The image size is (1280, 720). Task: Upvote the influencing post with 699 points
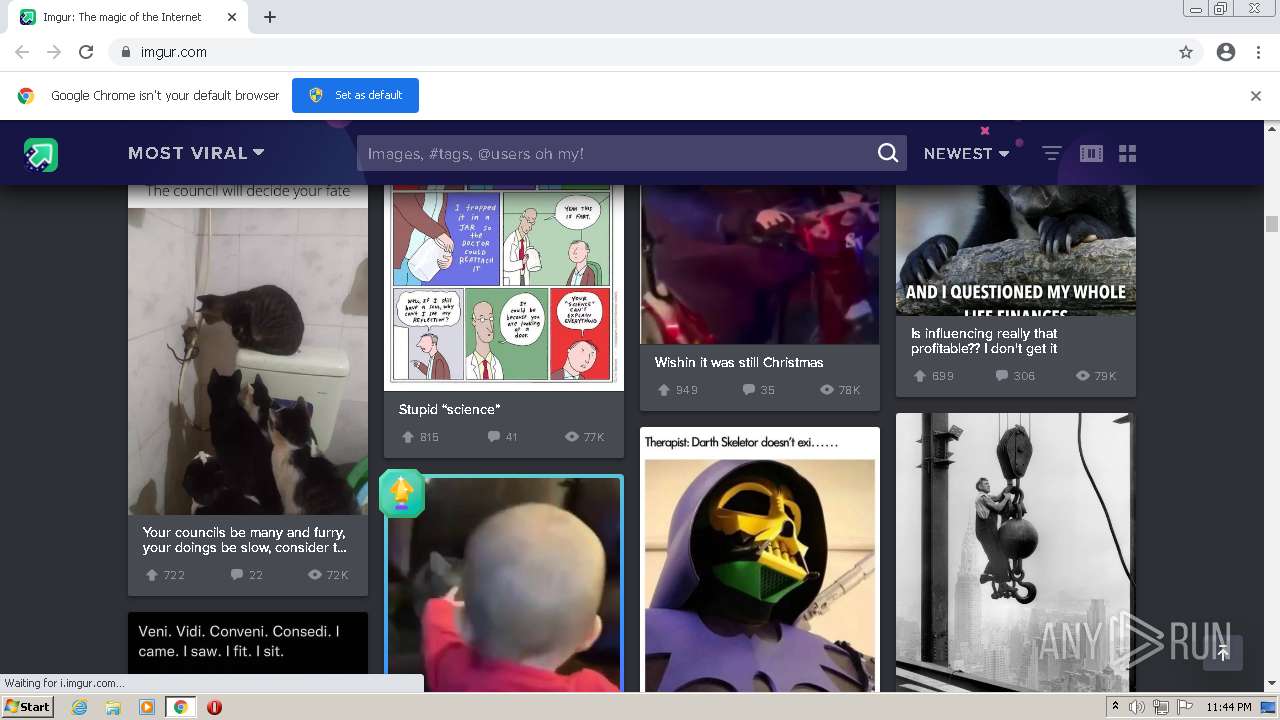click(x=920, y=376)
